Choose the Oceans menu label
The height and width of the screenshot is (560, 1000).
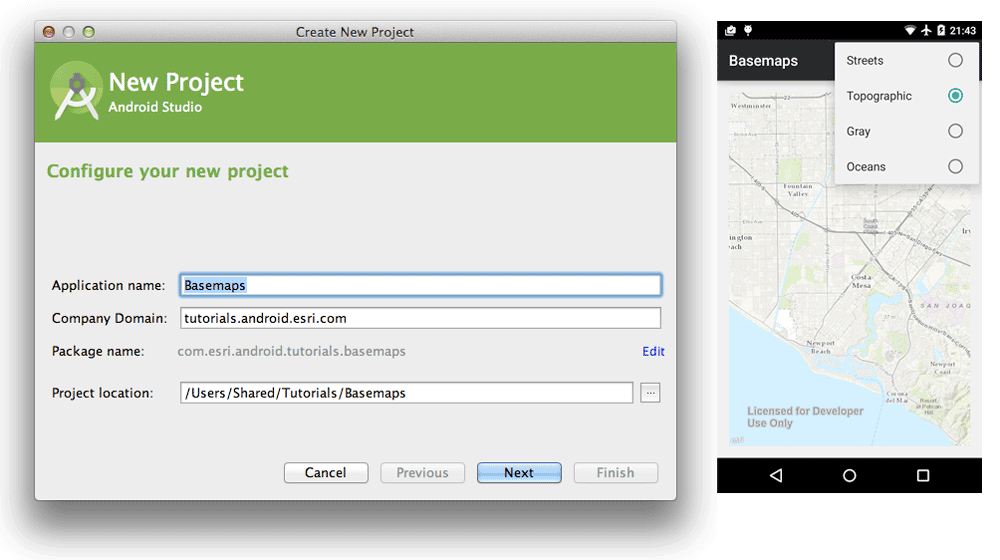click(x=865, y=167)
